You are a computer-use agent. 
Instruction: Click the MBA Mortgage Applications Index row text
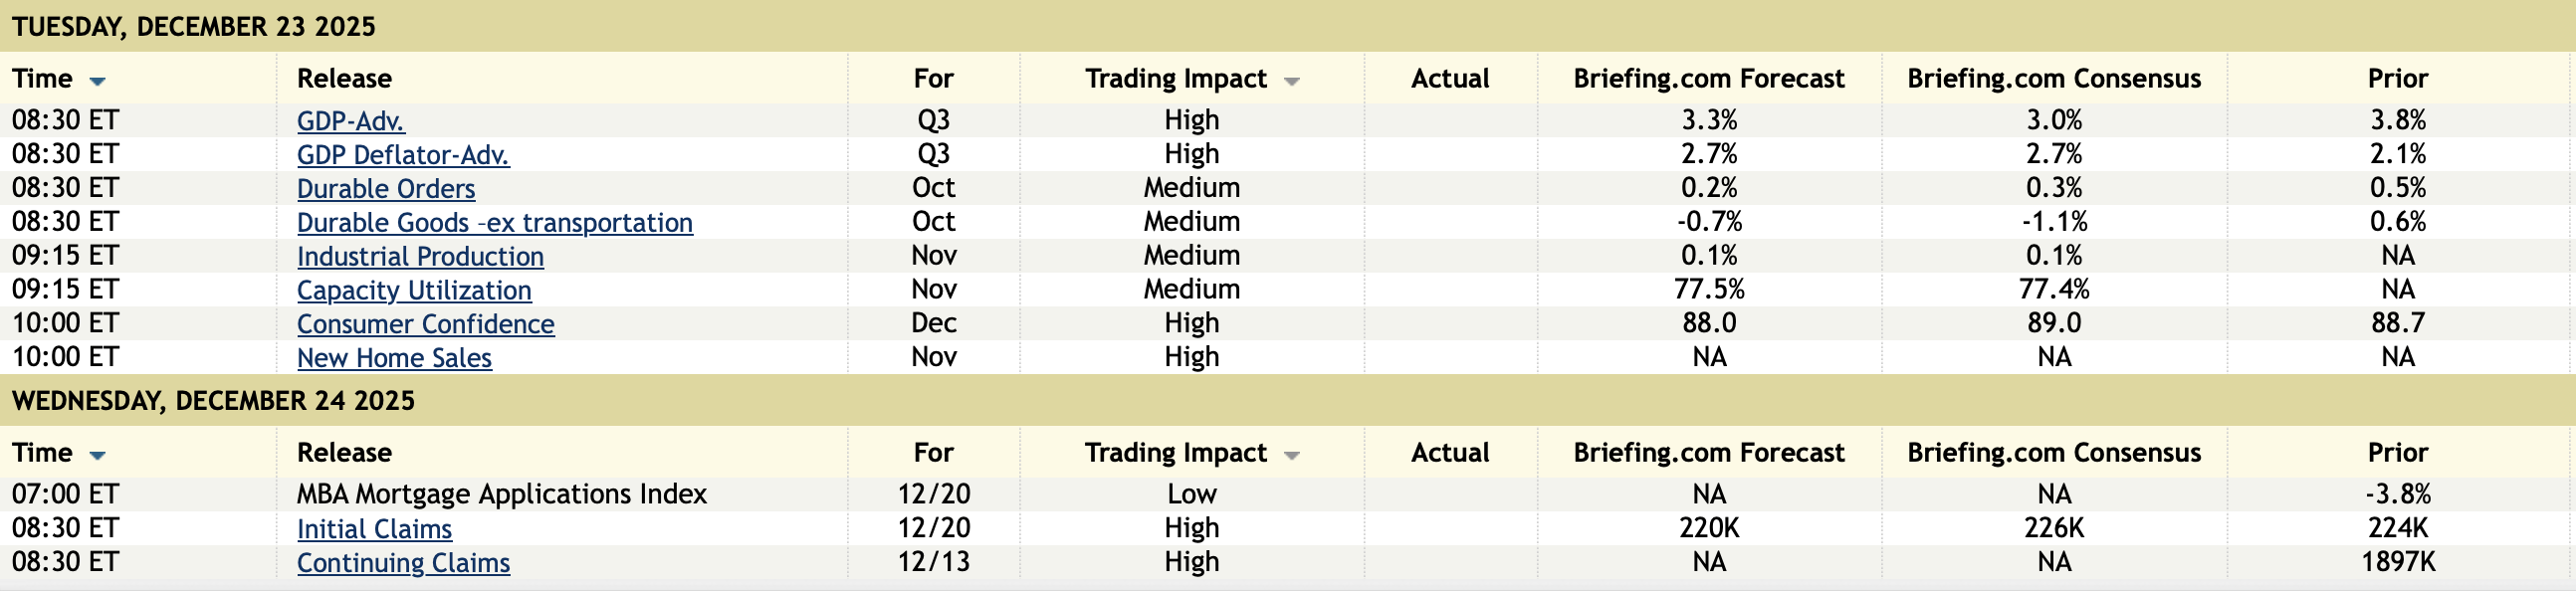(501, 494)
